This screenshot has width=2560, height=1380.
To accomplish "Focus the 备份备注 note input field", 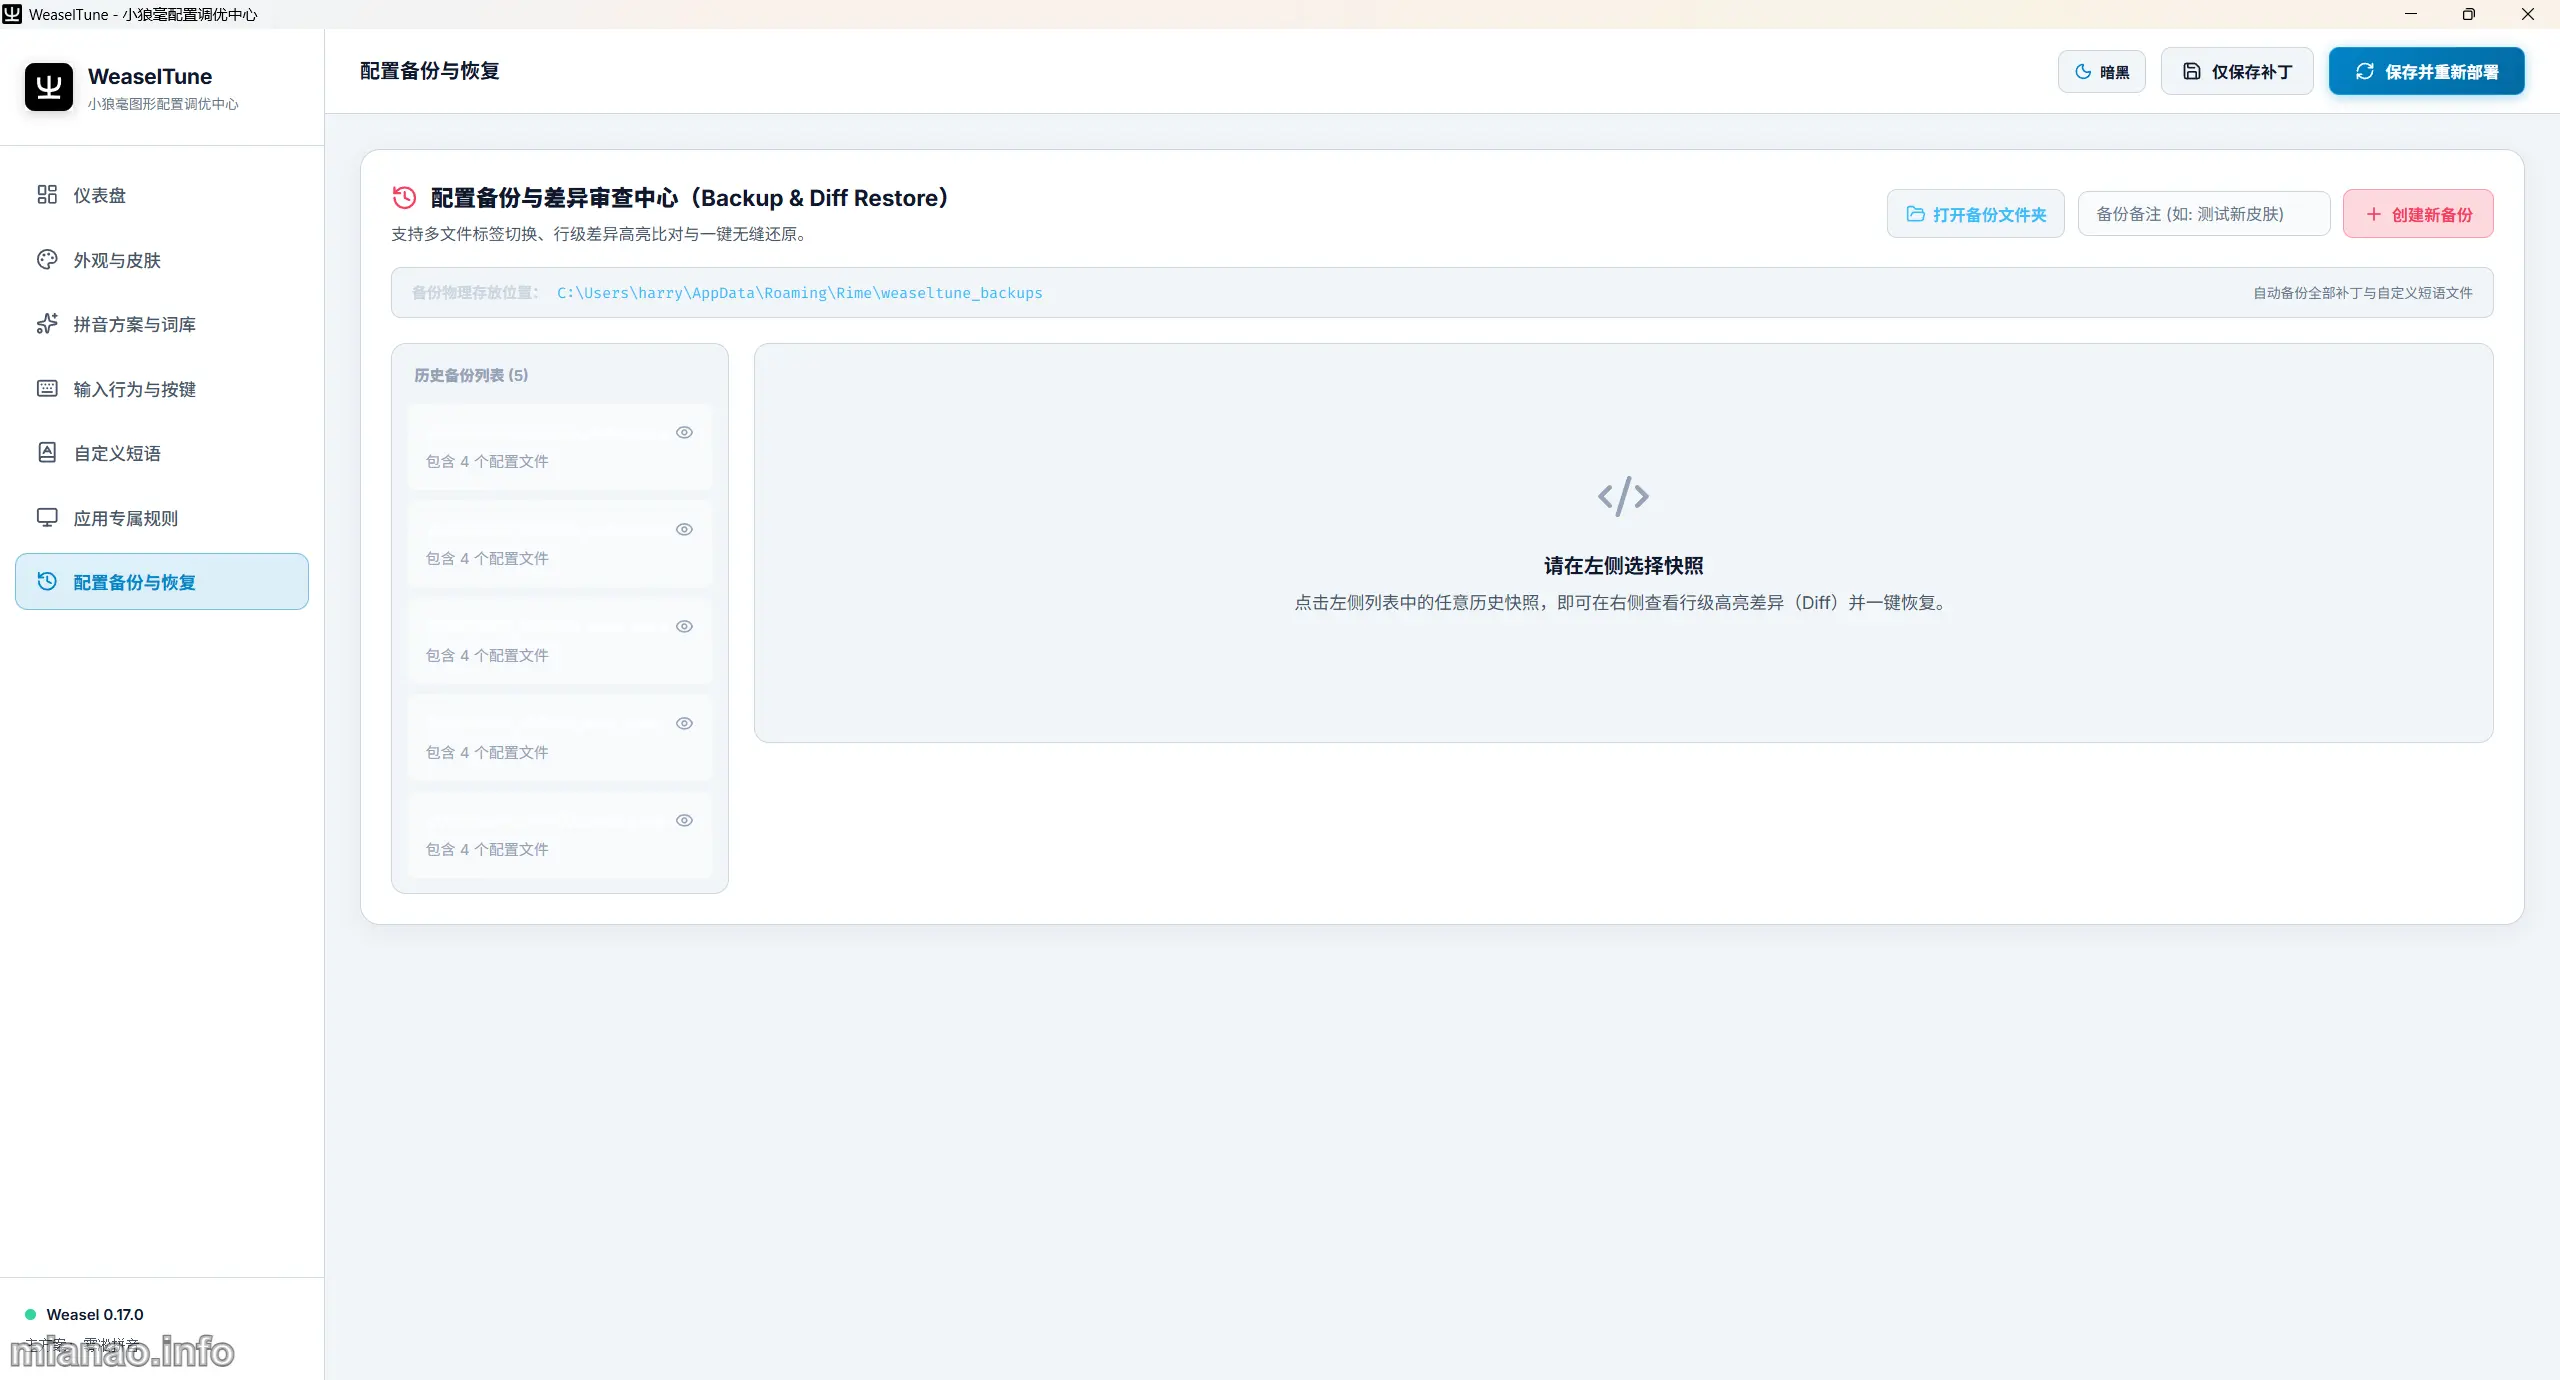I will tap(2204, 214).
